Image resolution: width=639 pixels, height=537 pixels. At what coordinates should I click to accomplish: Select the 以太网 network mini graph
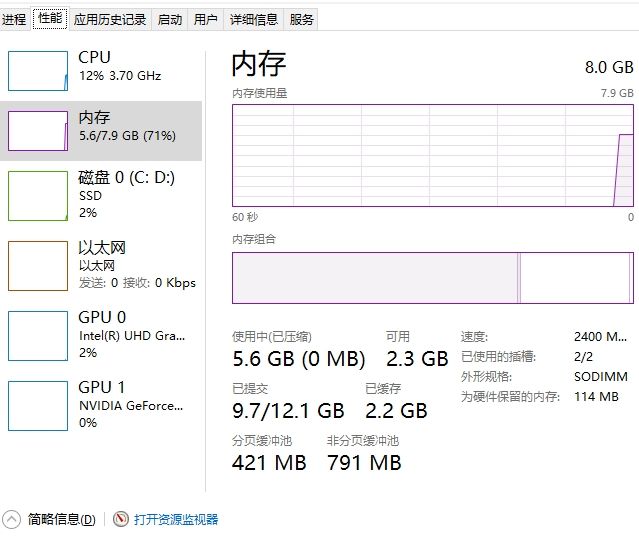(x=38, y=265)
